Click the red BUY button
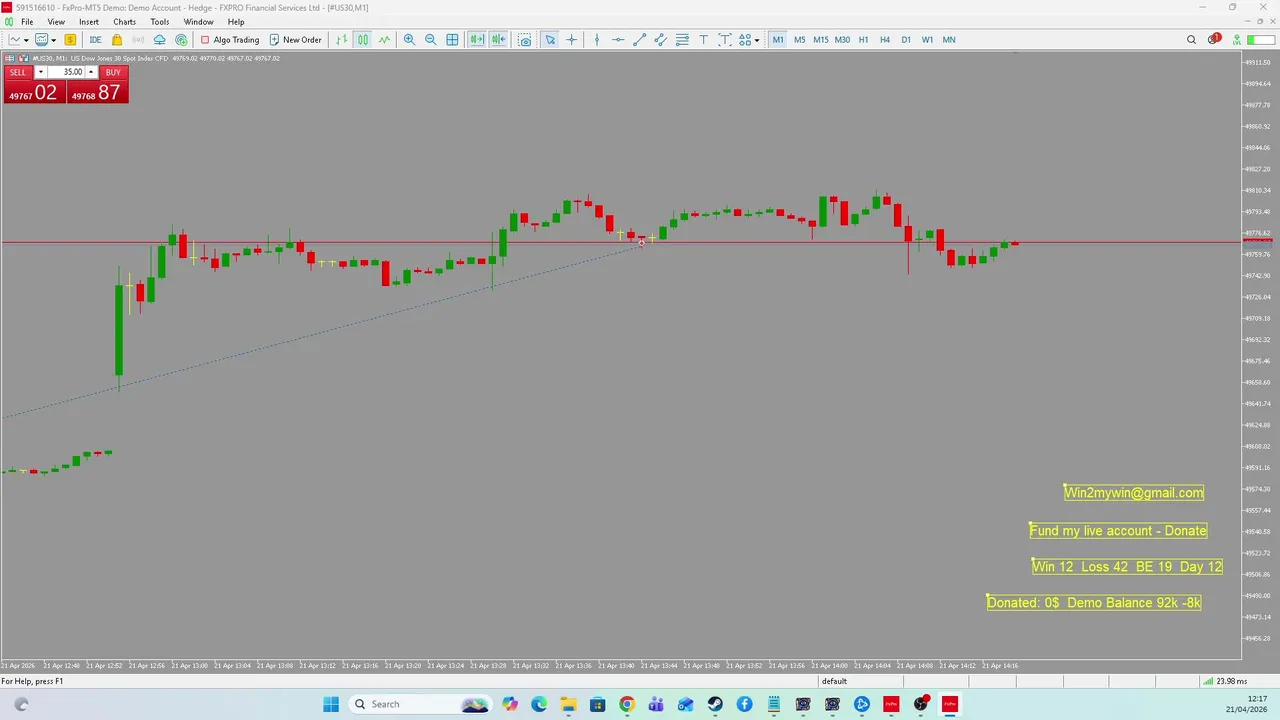Image resolution: width=1280 pixels, height=720 pixels. (x=113, y=72)
